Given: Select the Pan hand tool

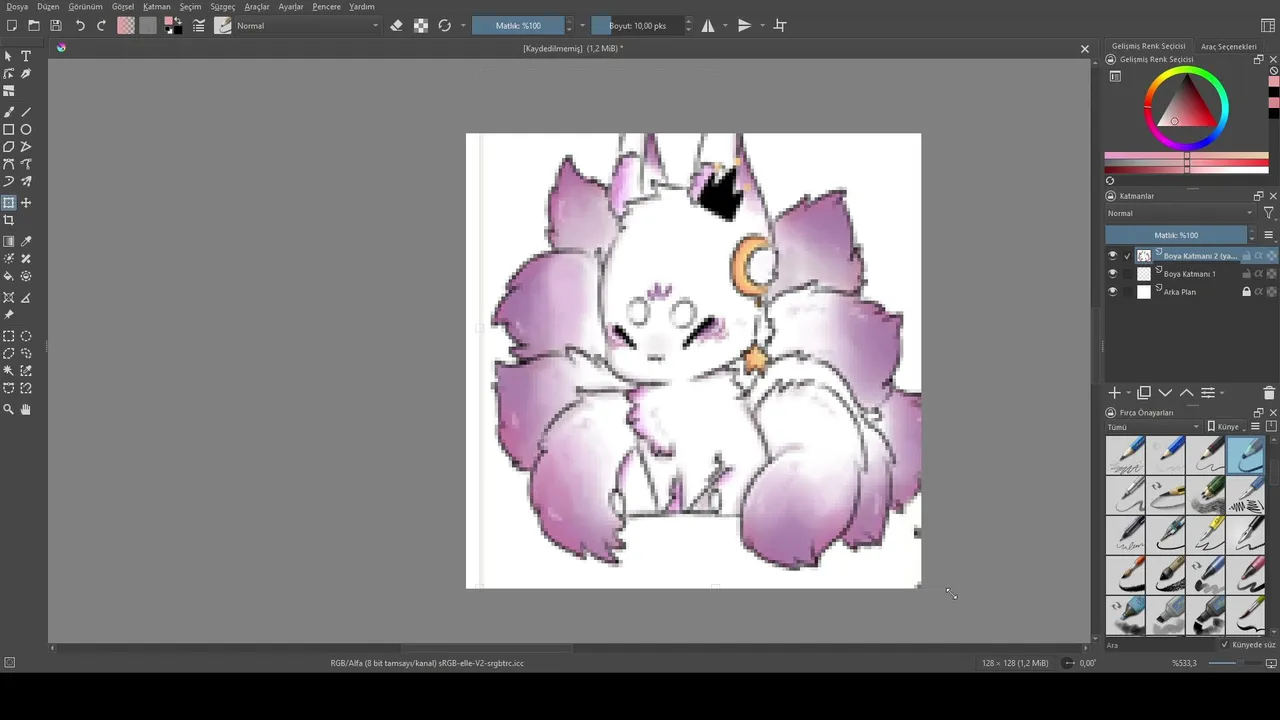Looking at the screenshot, I should pos(26,409).
